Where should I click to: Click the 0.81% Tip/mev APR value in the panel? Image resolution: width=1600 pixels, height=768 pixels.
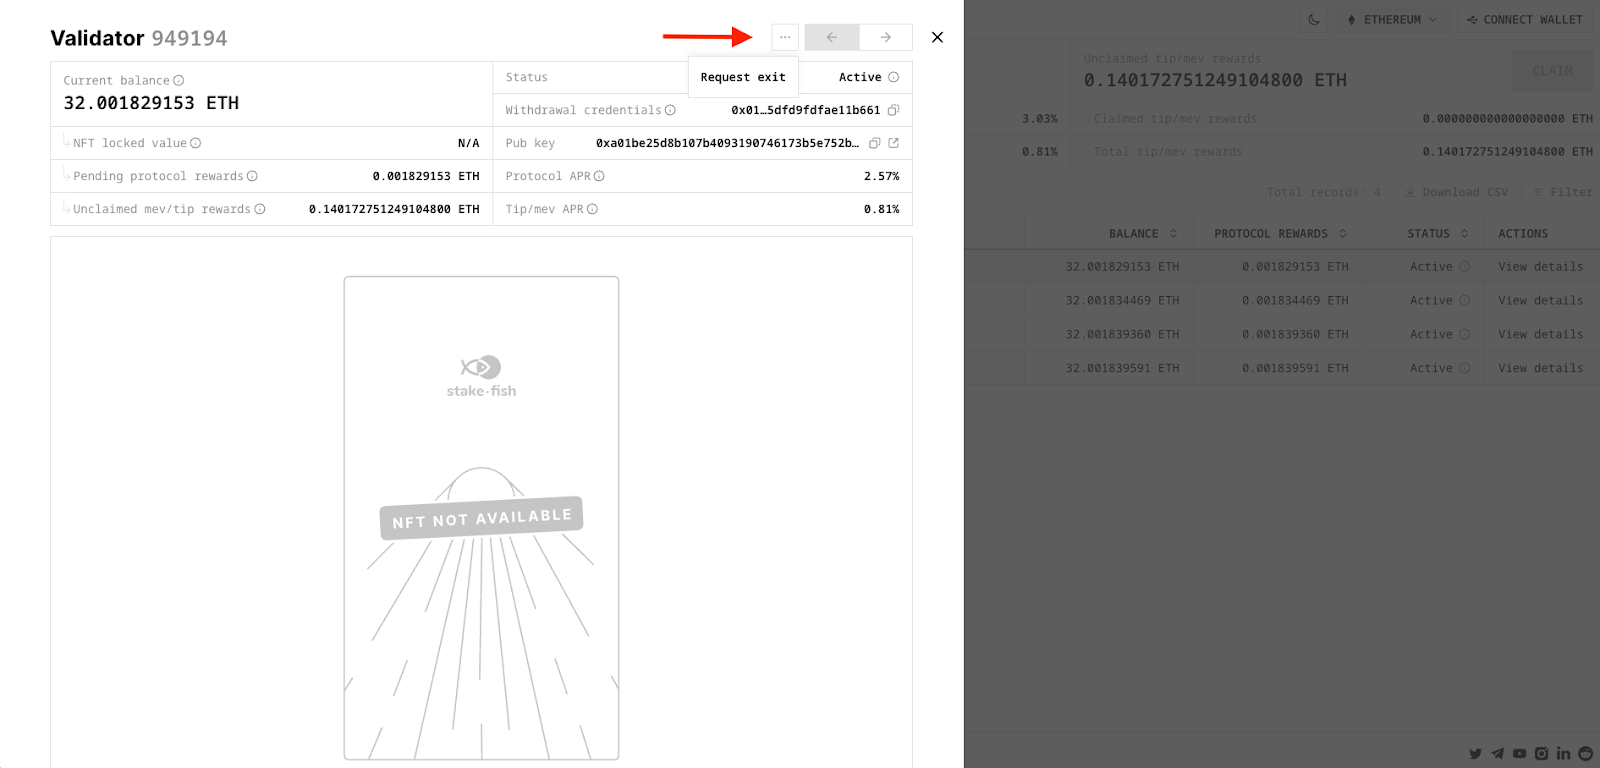tap(882, 209)
